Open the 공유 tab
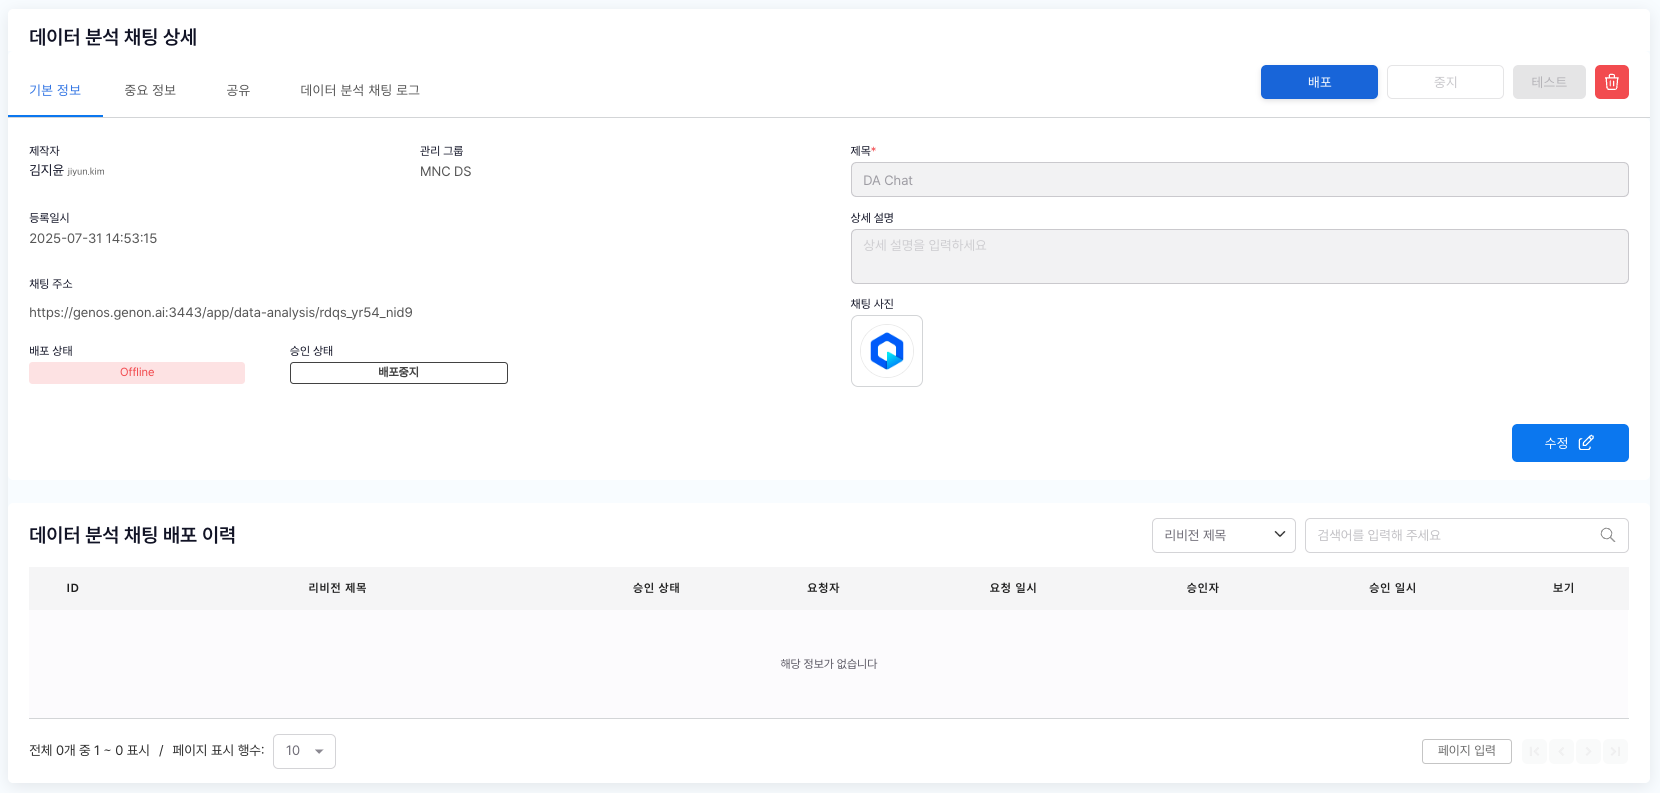The height and width of the screenshot is (793, 1660). (x=238, y=90)
